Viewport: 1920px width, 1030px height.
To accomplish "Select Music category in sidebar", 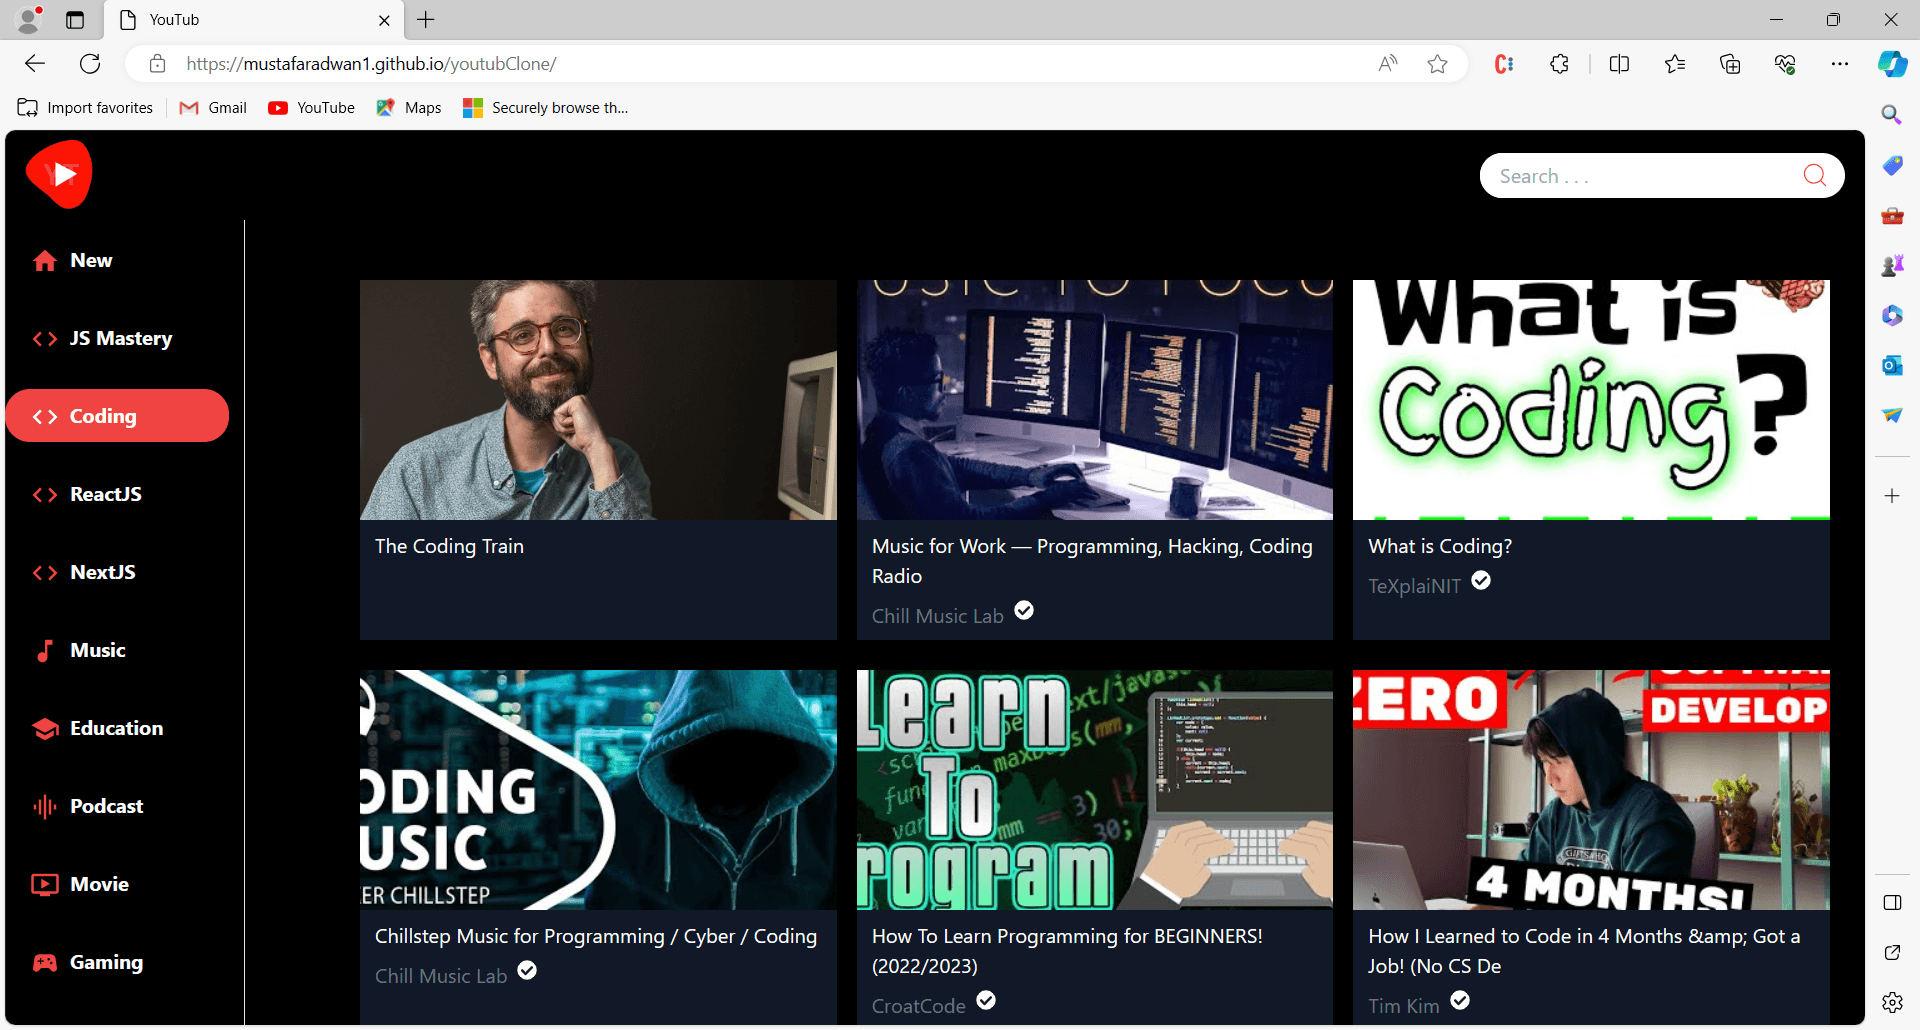I will 117,650.
